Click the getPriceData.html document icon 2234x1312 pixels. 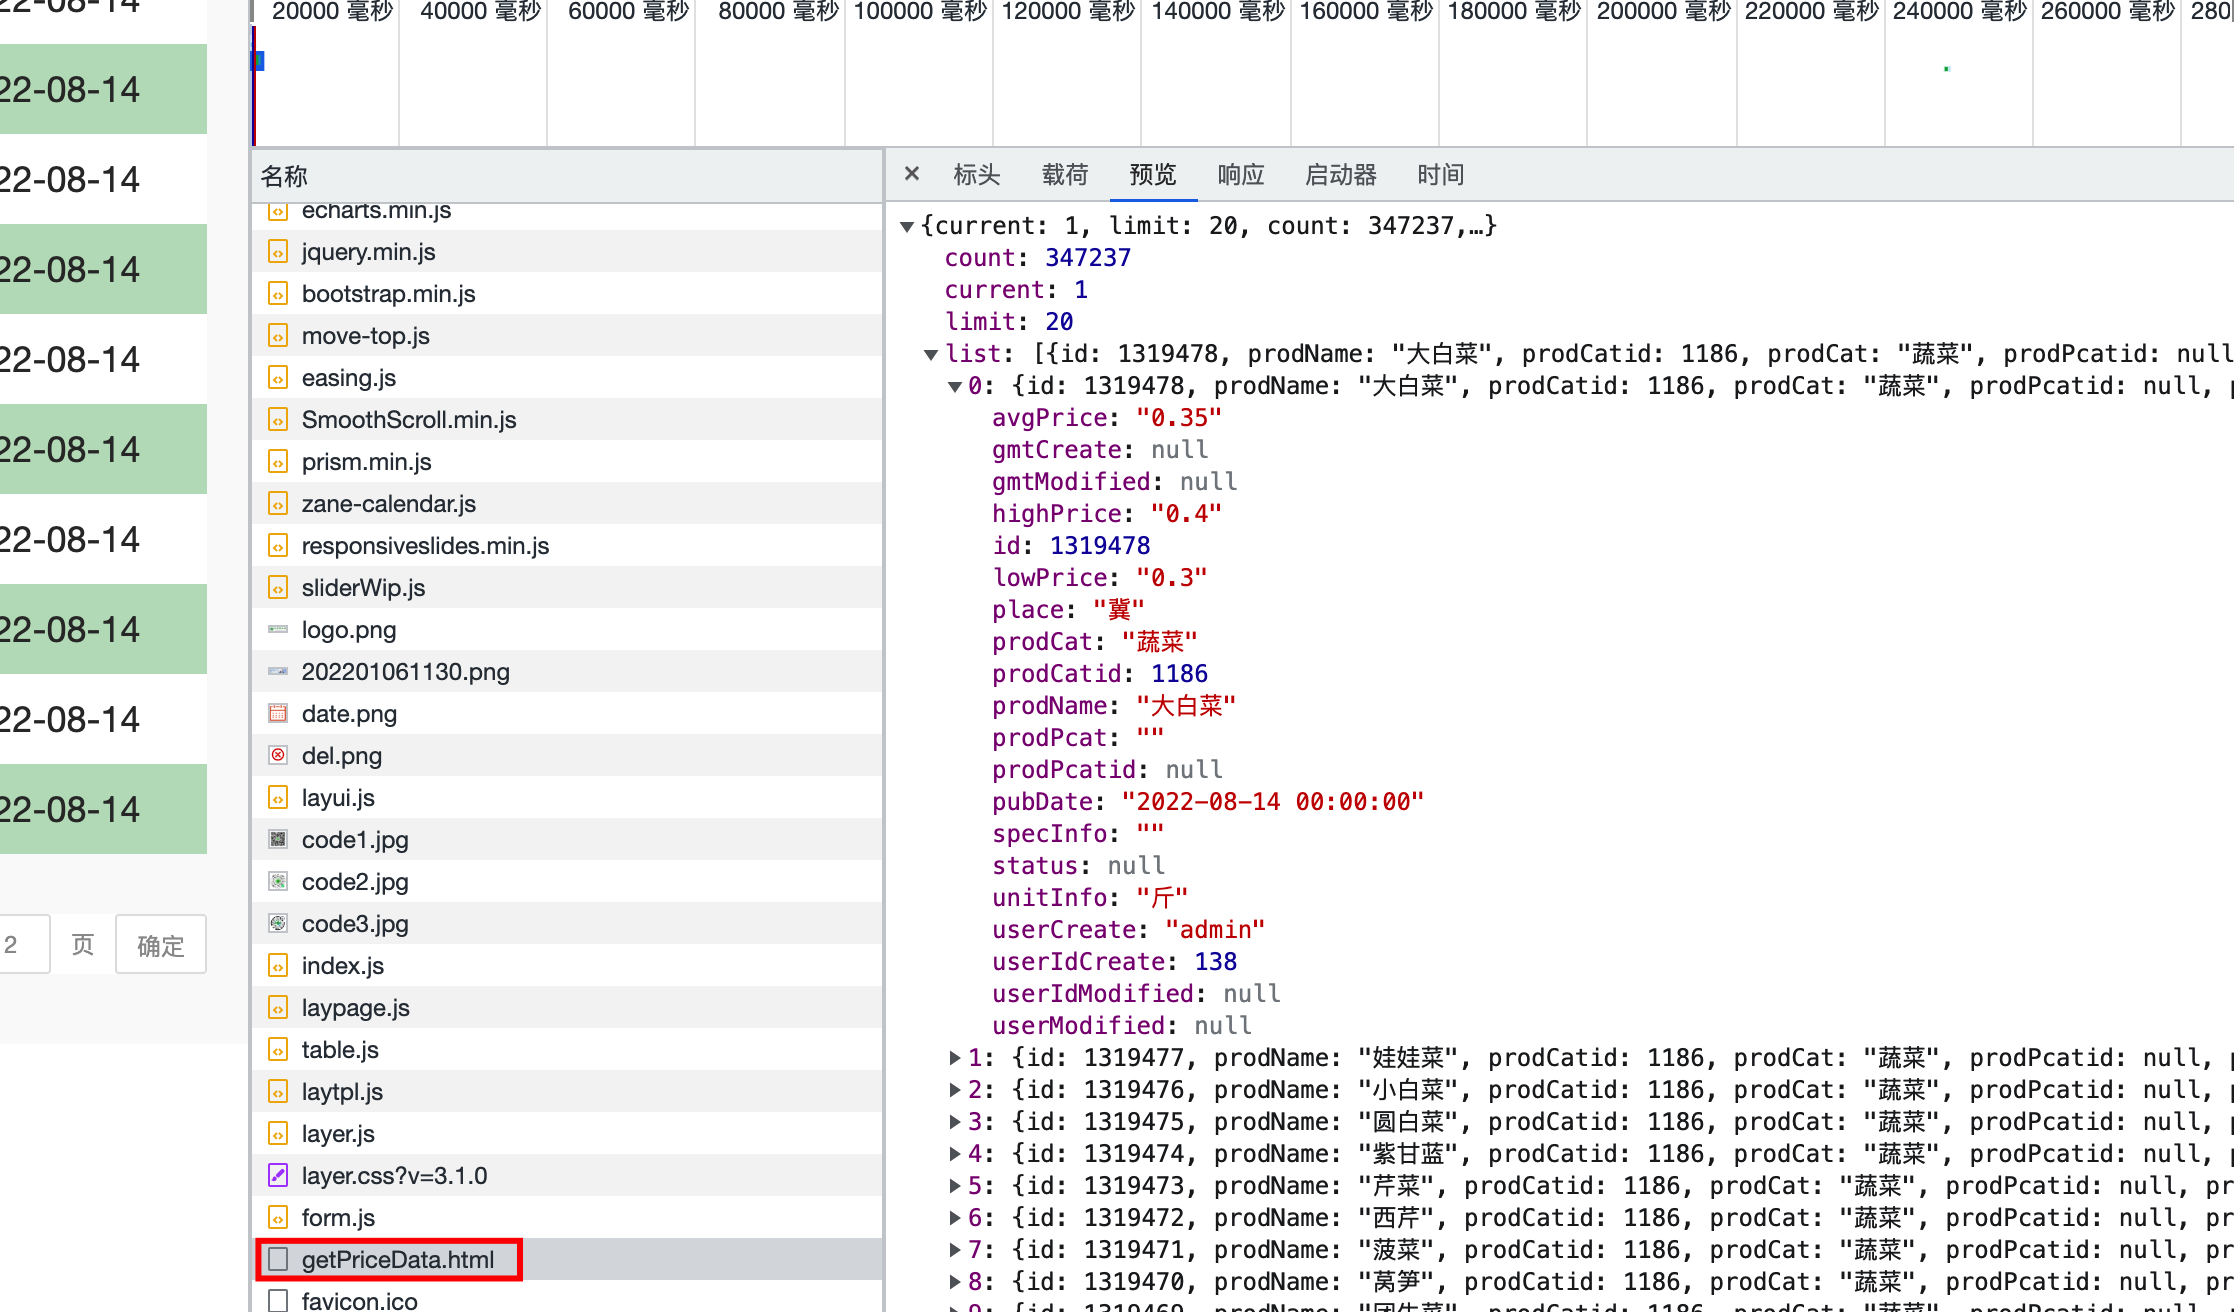pyautogui.click(x=278, y=1260)
